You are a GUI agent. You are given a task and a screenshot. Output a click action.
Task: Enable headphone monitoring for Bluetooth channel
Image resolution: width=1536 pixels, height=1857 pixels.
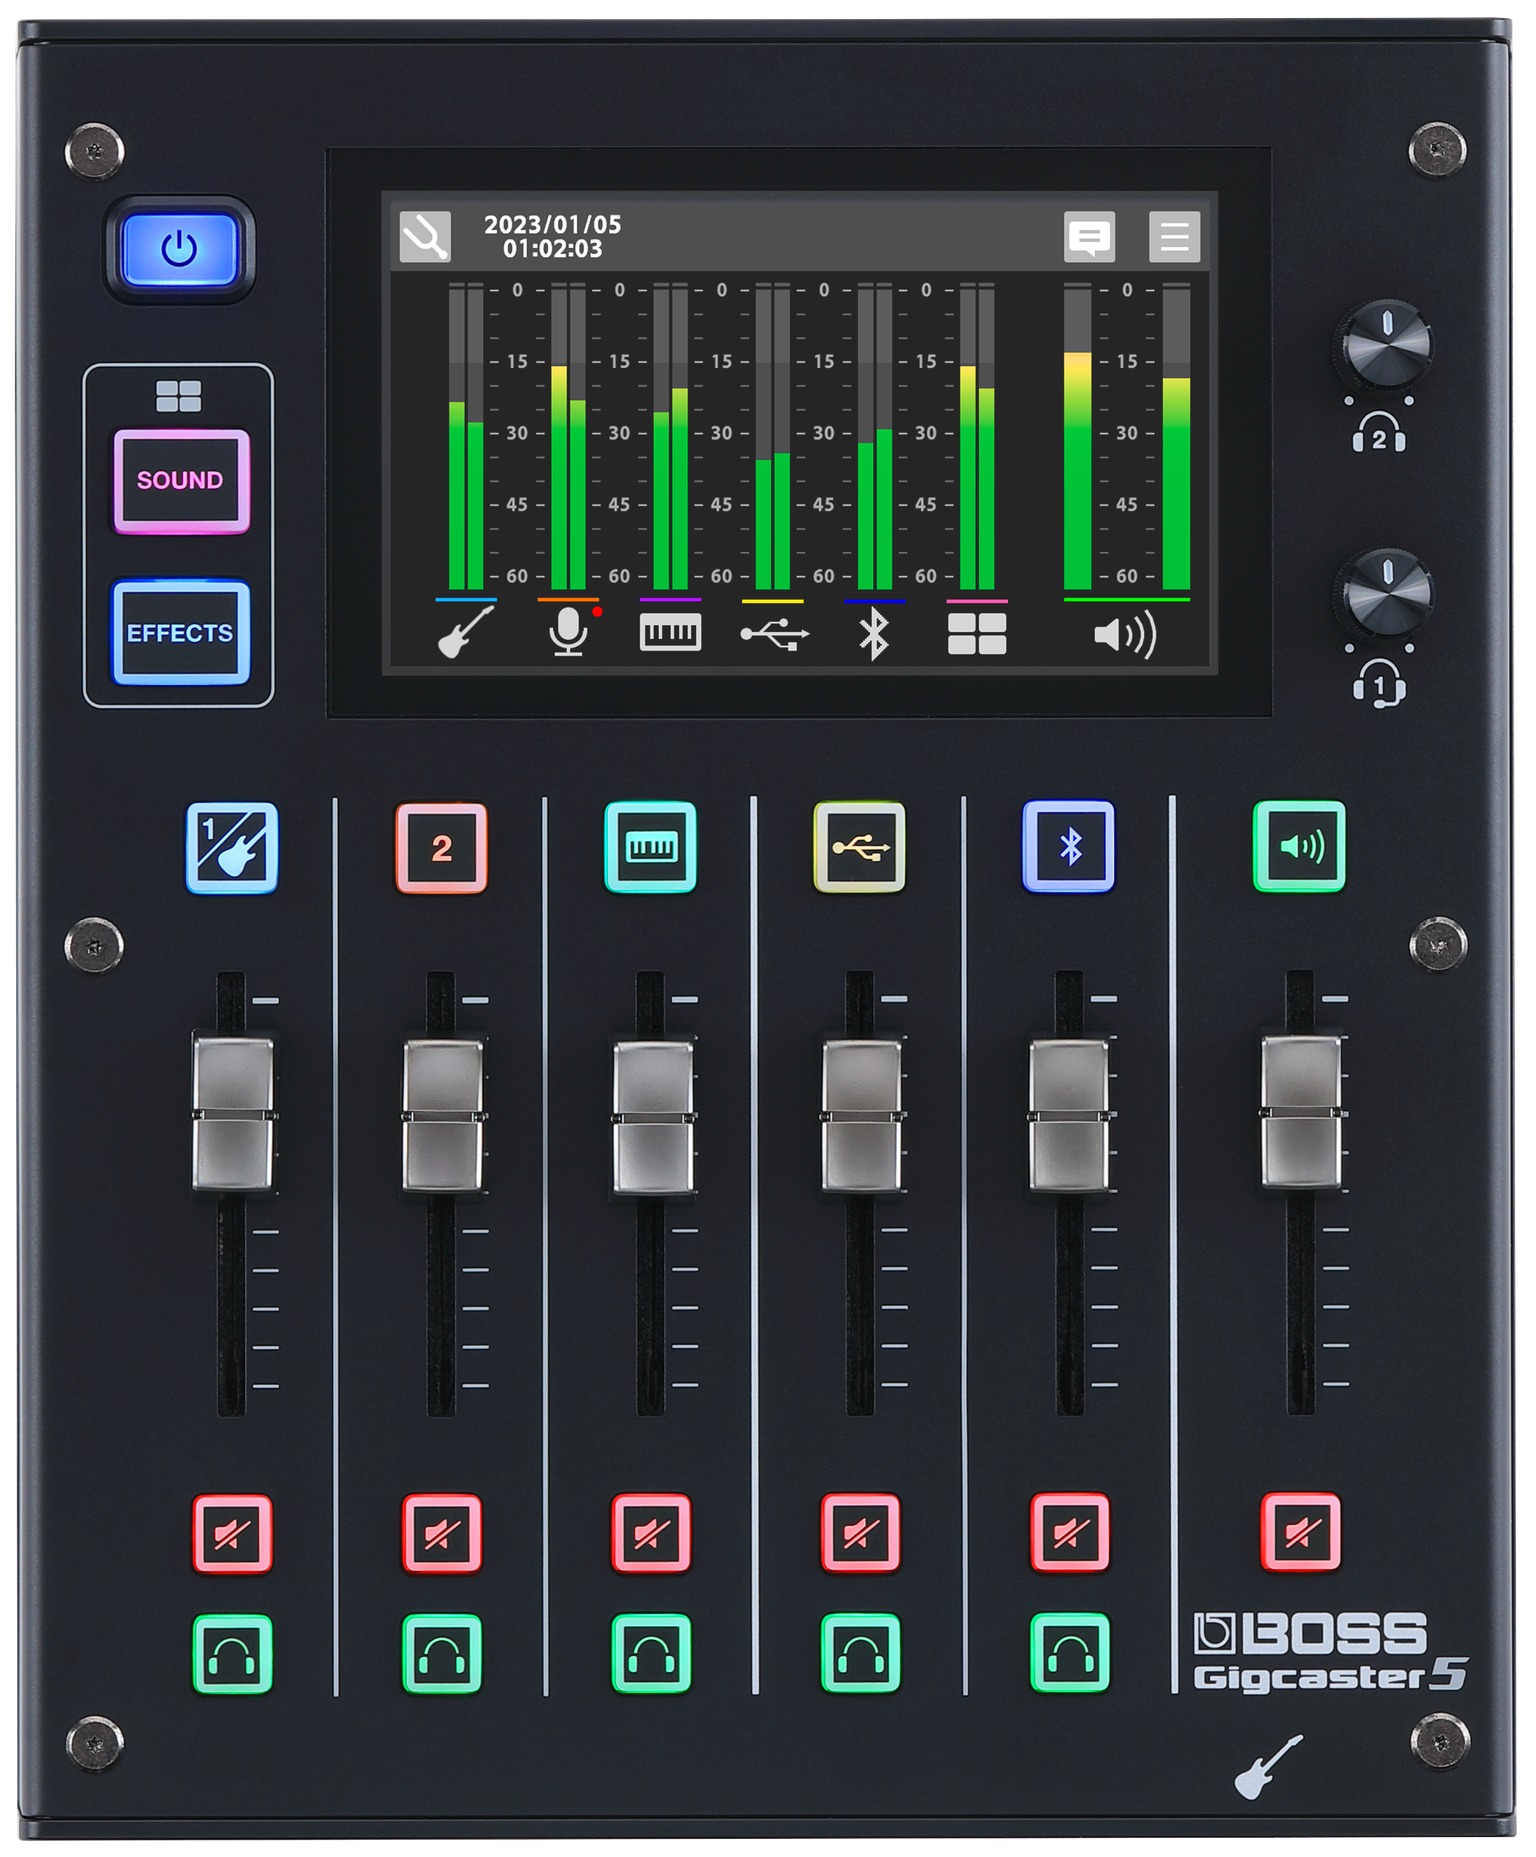(1069, 1654)
